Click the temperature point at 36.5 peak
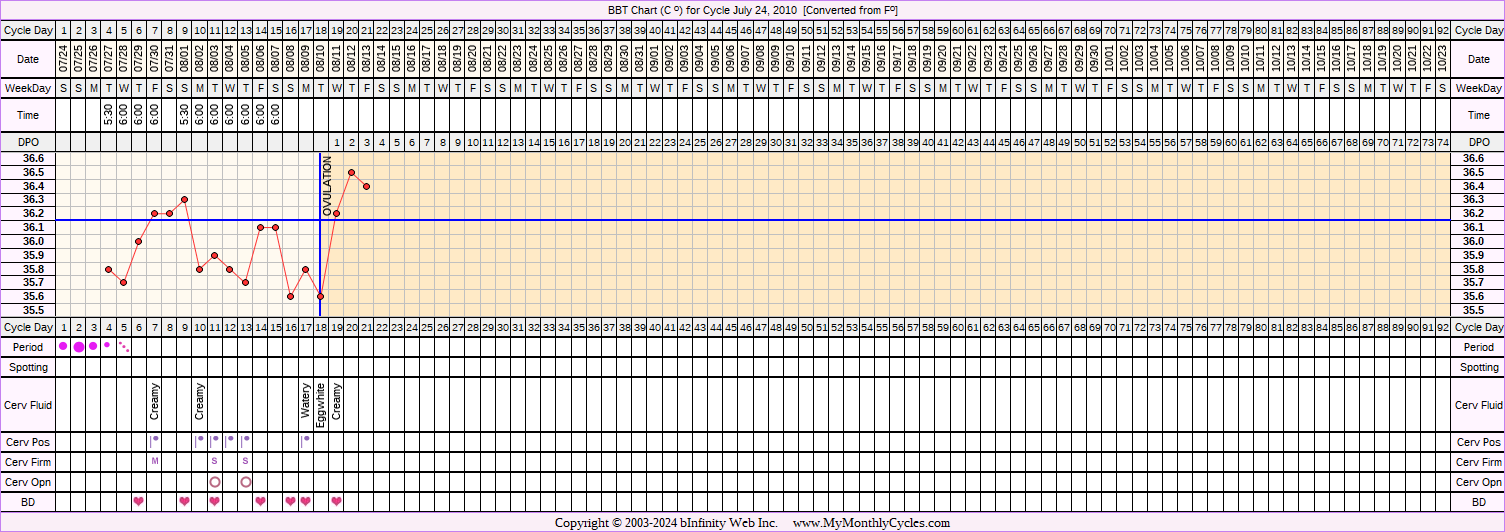 pos(351,172)
